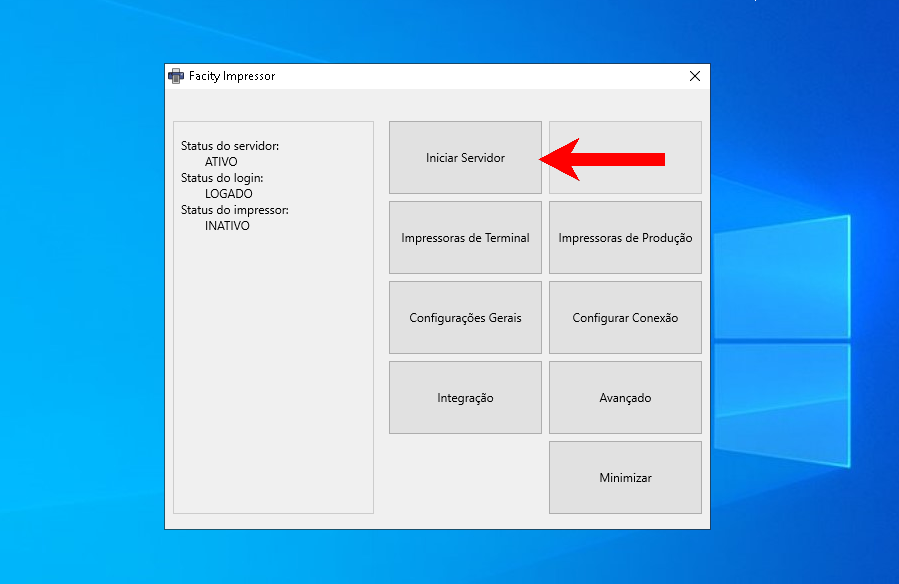Open the Integração section
The width and height of the screenshot is (899, 584).
[x=465, y=397]
